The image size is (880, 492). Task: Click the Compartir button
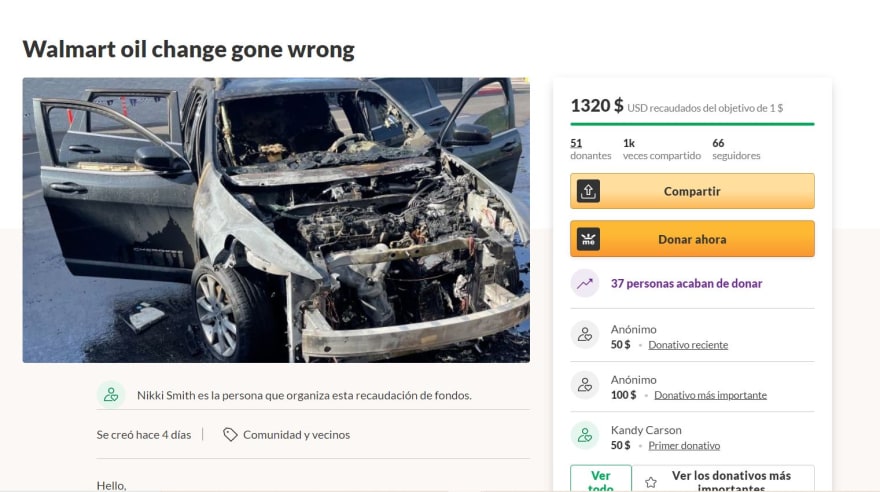click(692, 191)
